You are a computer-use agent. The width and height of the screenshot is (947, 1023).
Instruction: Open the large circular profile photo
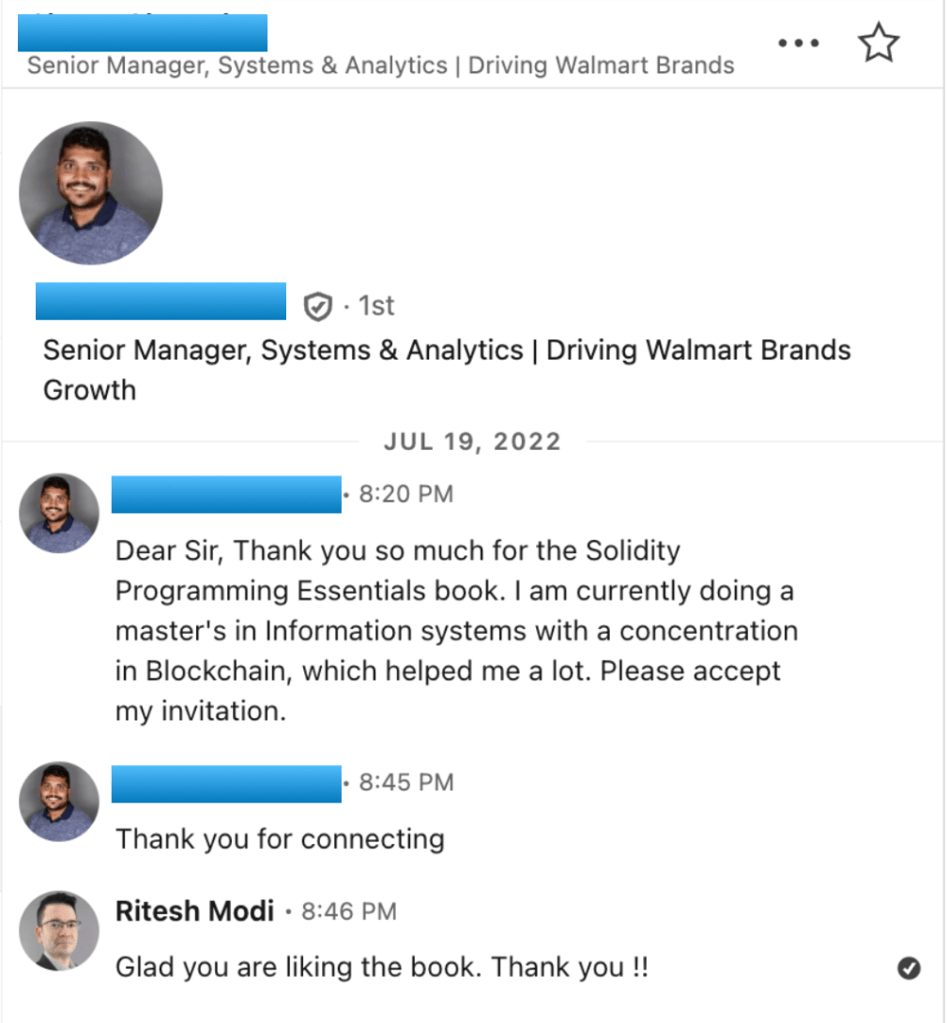tap(90, 193)
